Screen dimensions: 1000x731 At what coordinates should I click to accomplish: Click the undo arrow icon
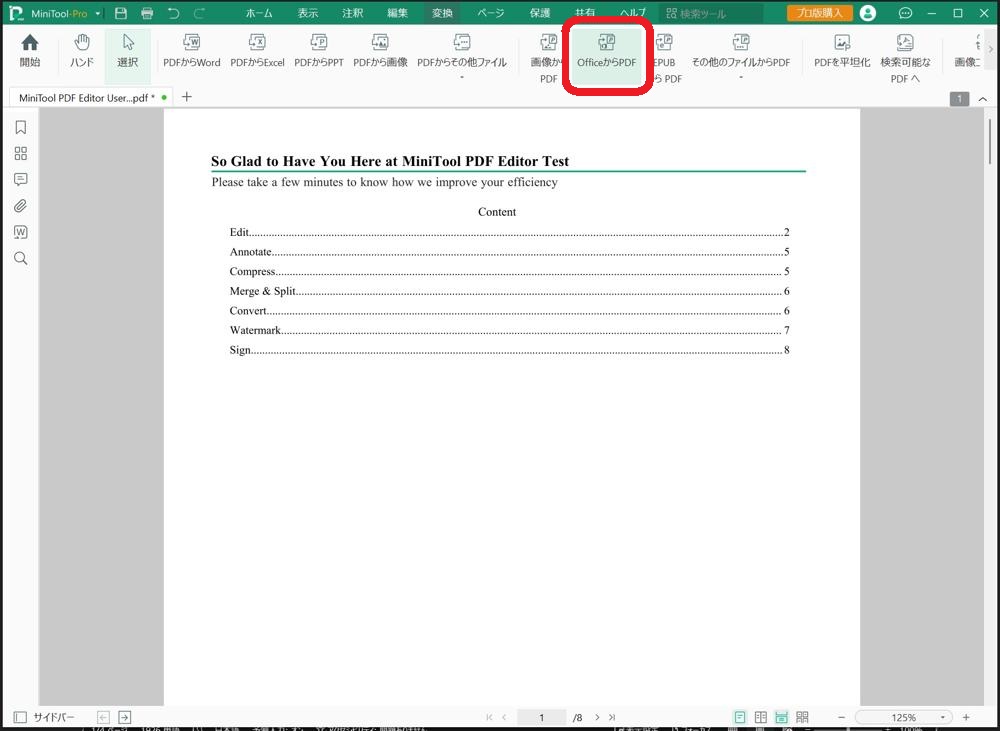point(173,13)
